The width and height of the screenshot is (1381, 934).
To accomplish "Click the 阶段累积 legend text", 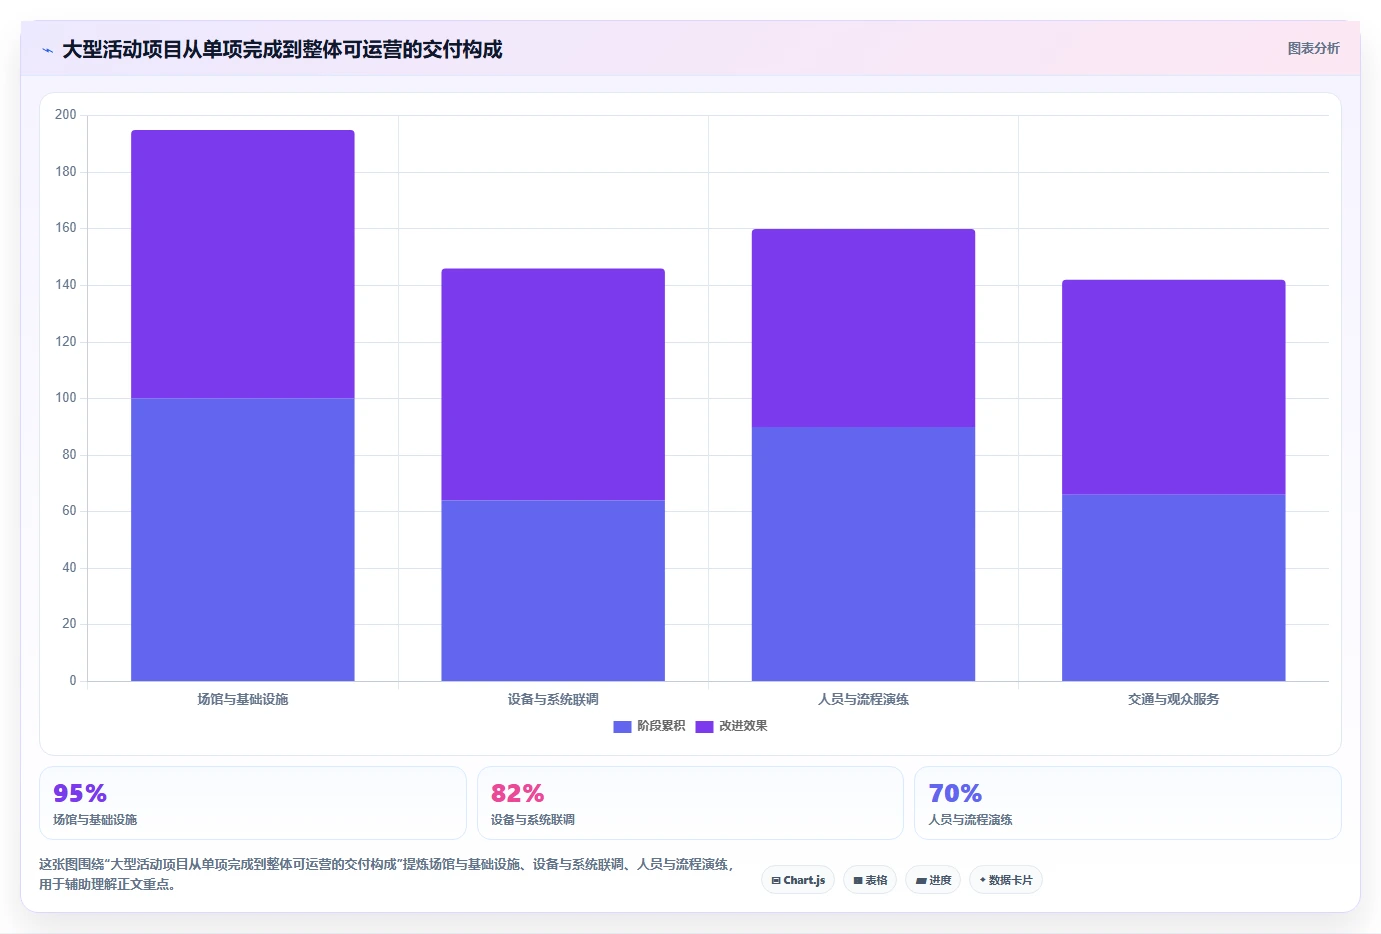I will pos(661,726).
